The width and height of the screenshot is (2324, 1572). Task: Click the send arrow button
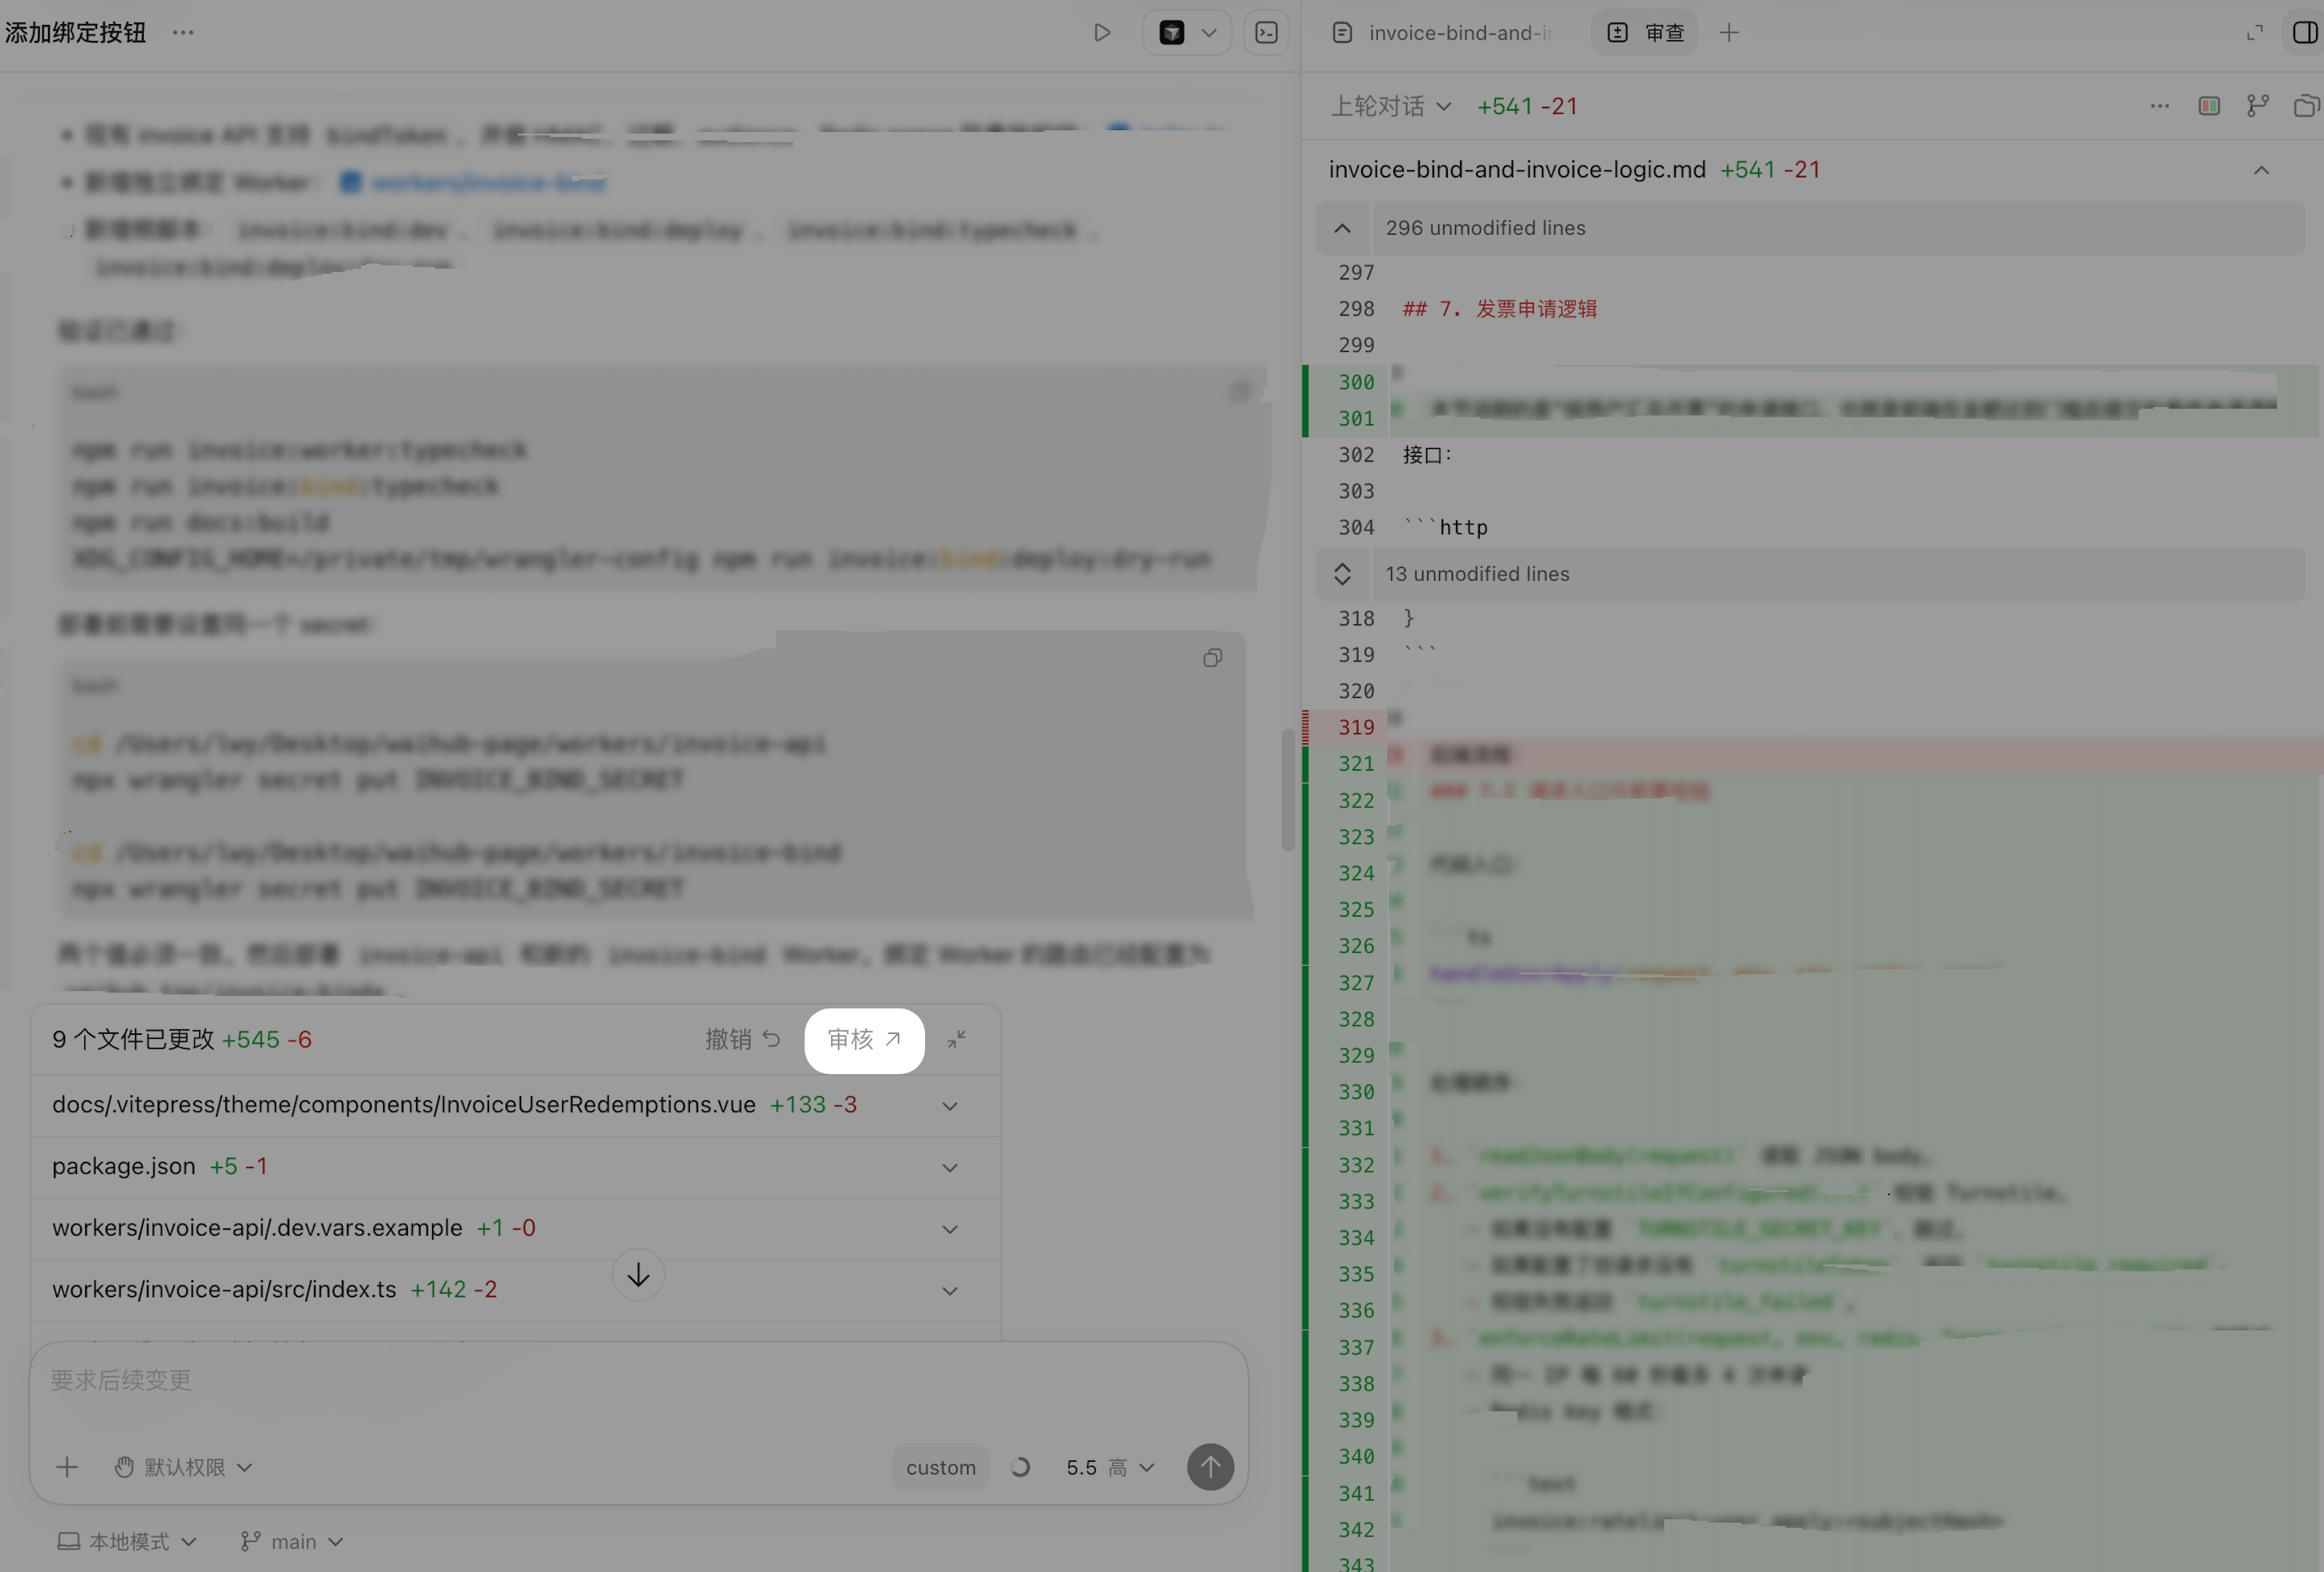pyautogui.click(x=1210, y=1467)
